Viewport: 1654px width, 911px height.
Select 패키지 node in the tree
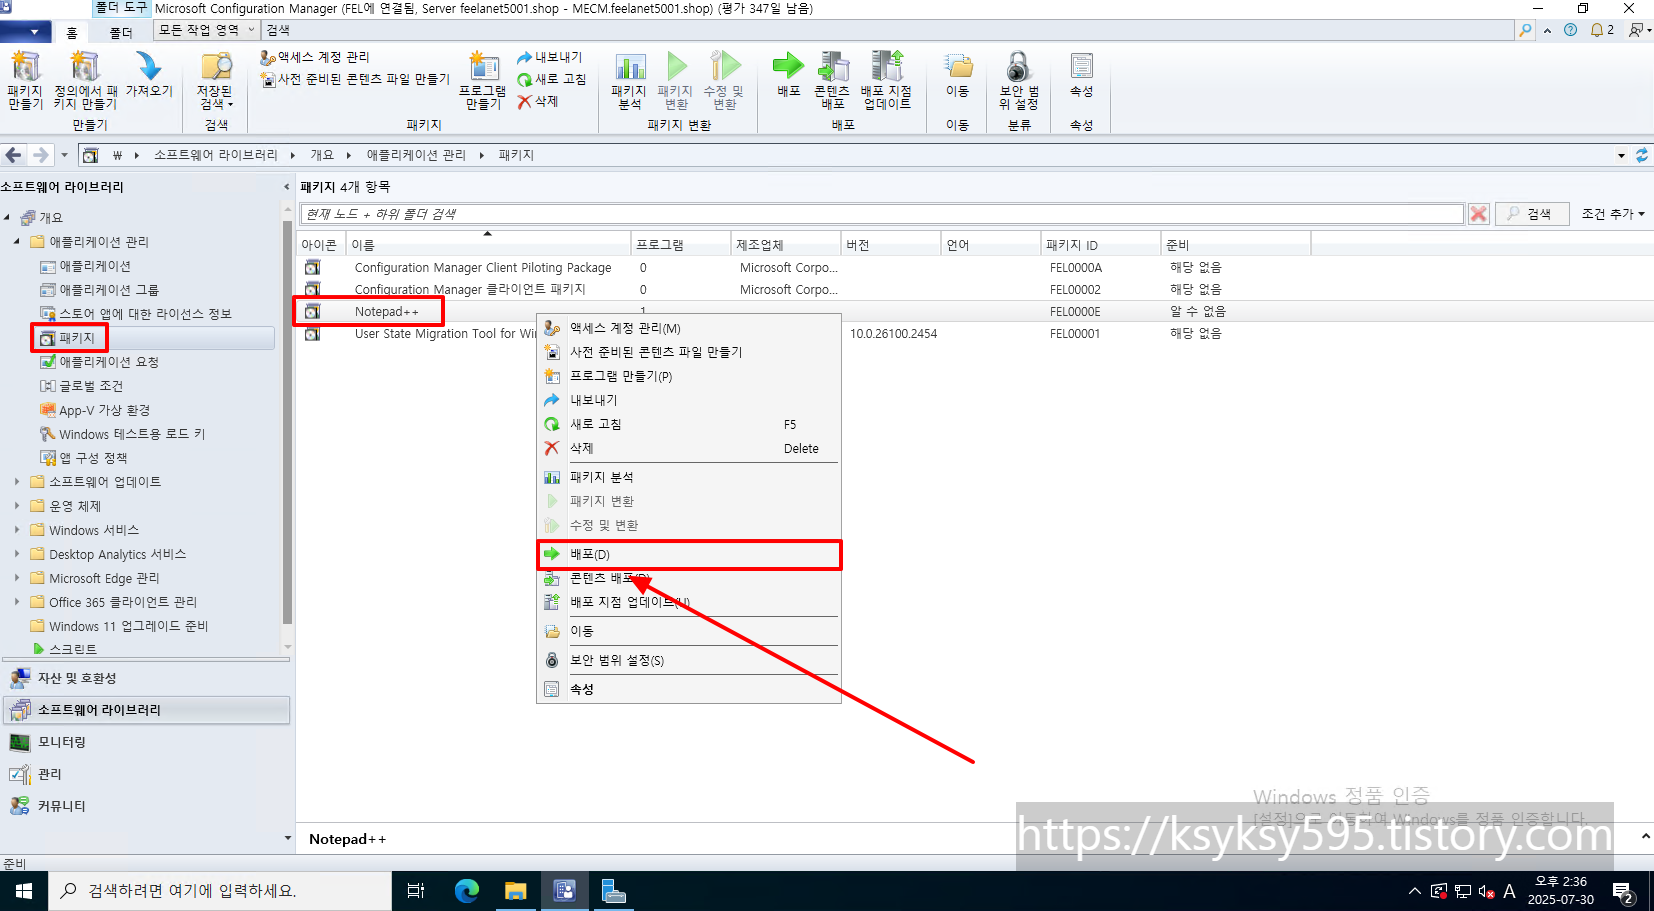(76, 338)
